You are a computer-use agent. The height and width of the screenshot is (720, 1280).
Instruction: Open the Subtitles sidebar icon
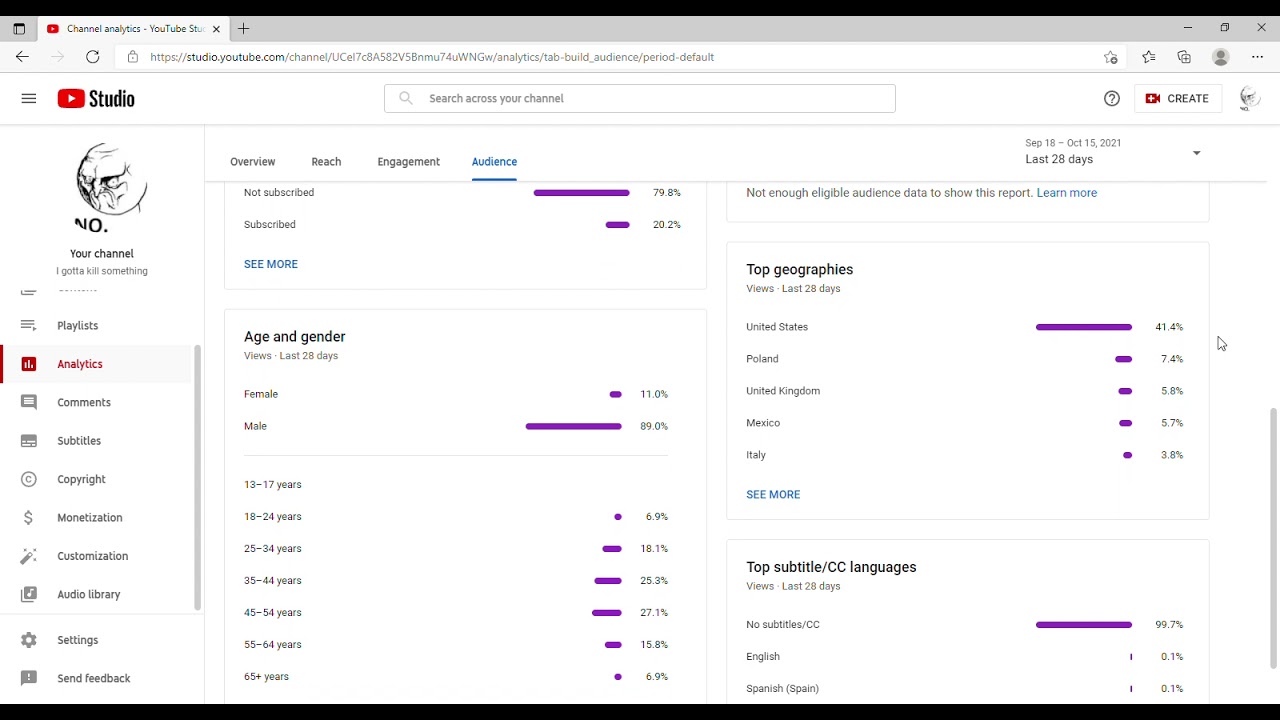tap(29, 441)
